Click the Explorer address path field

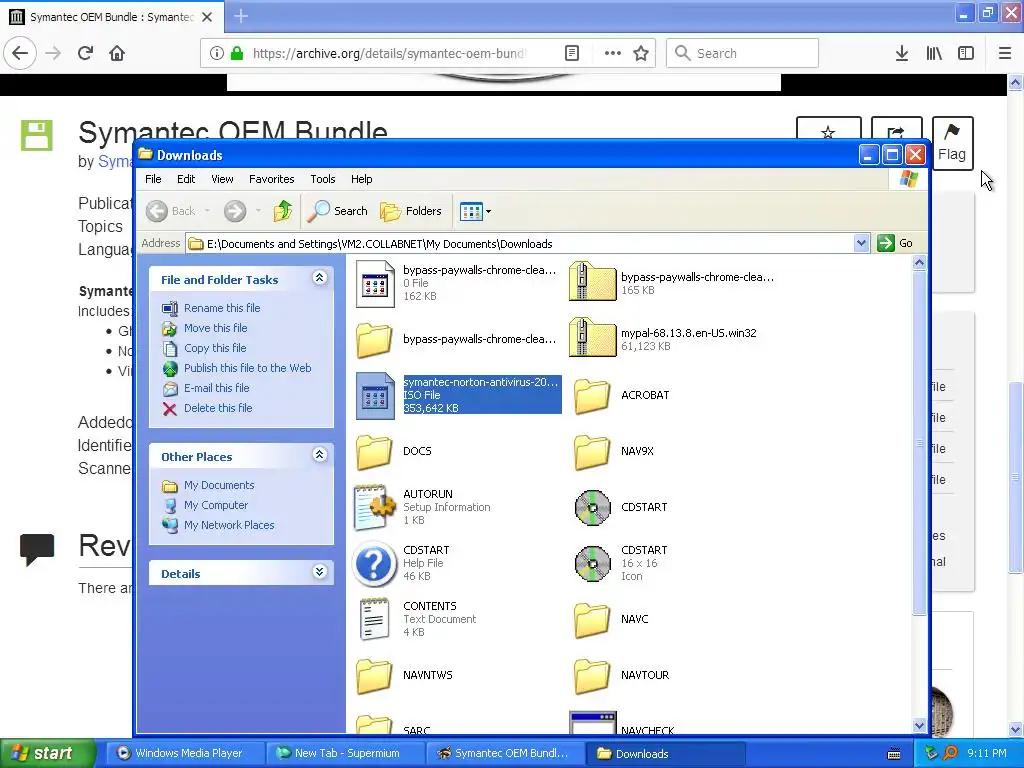[520, 244]
